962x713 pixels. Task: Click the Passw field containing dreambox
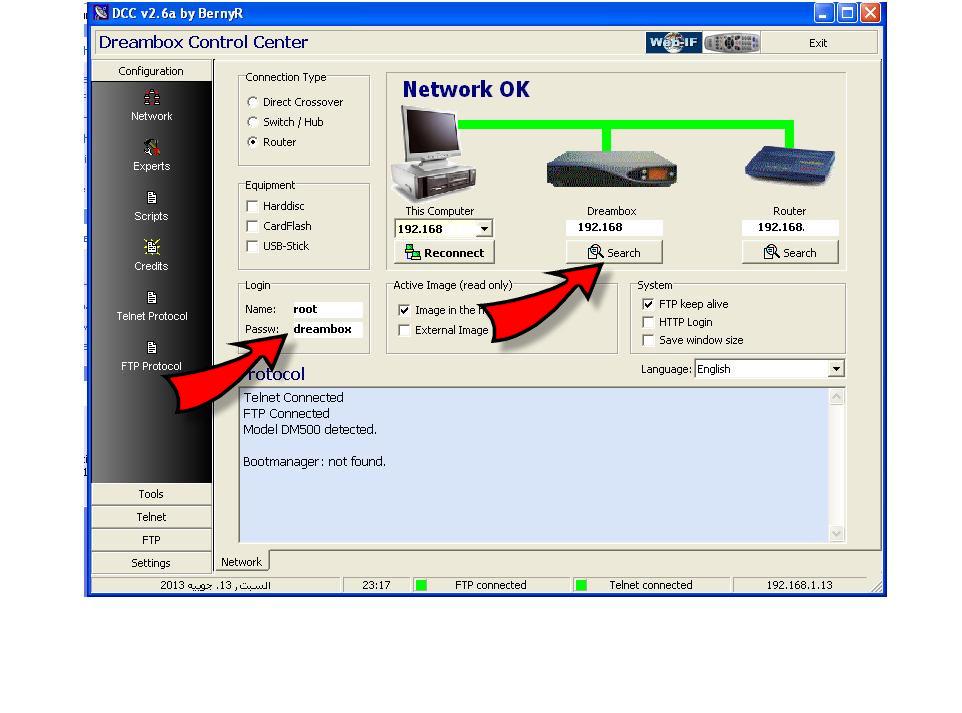pos(326,330)
